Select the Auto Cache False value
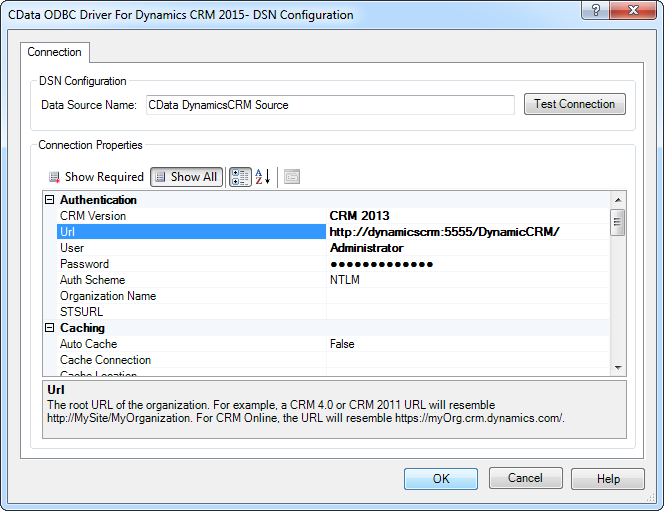 [x=467, y=344]
